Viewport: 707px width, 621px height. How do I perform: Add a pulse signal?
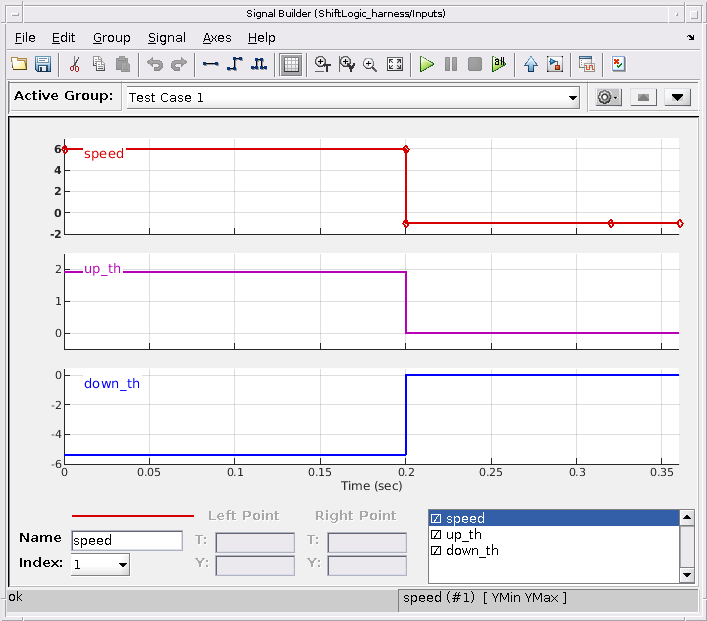click(259, 64)
